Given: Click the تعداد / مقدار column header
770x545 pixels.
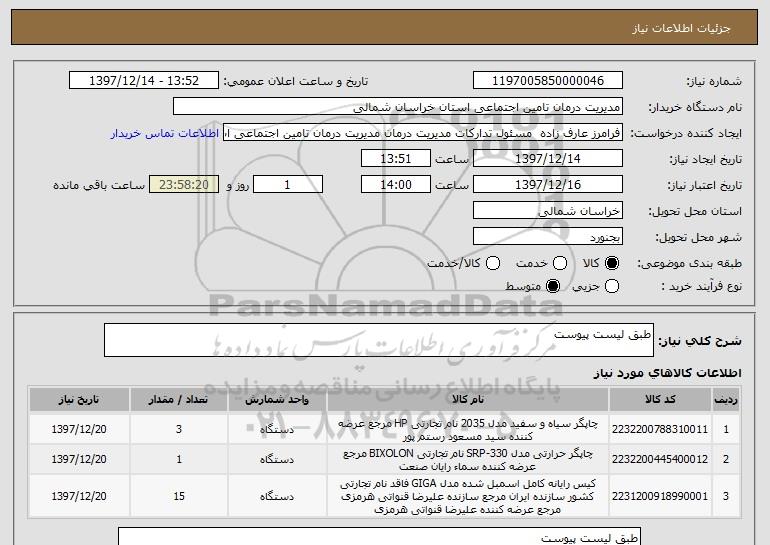Looking at the screenshot, I should pyautogui.click(x=179, y=400).
